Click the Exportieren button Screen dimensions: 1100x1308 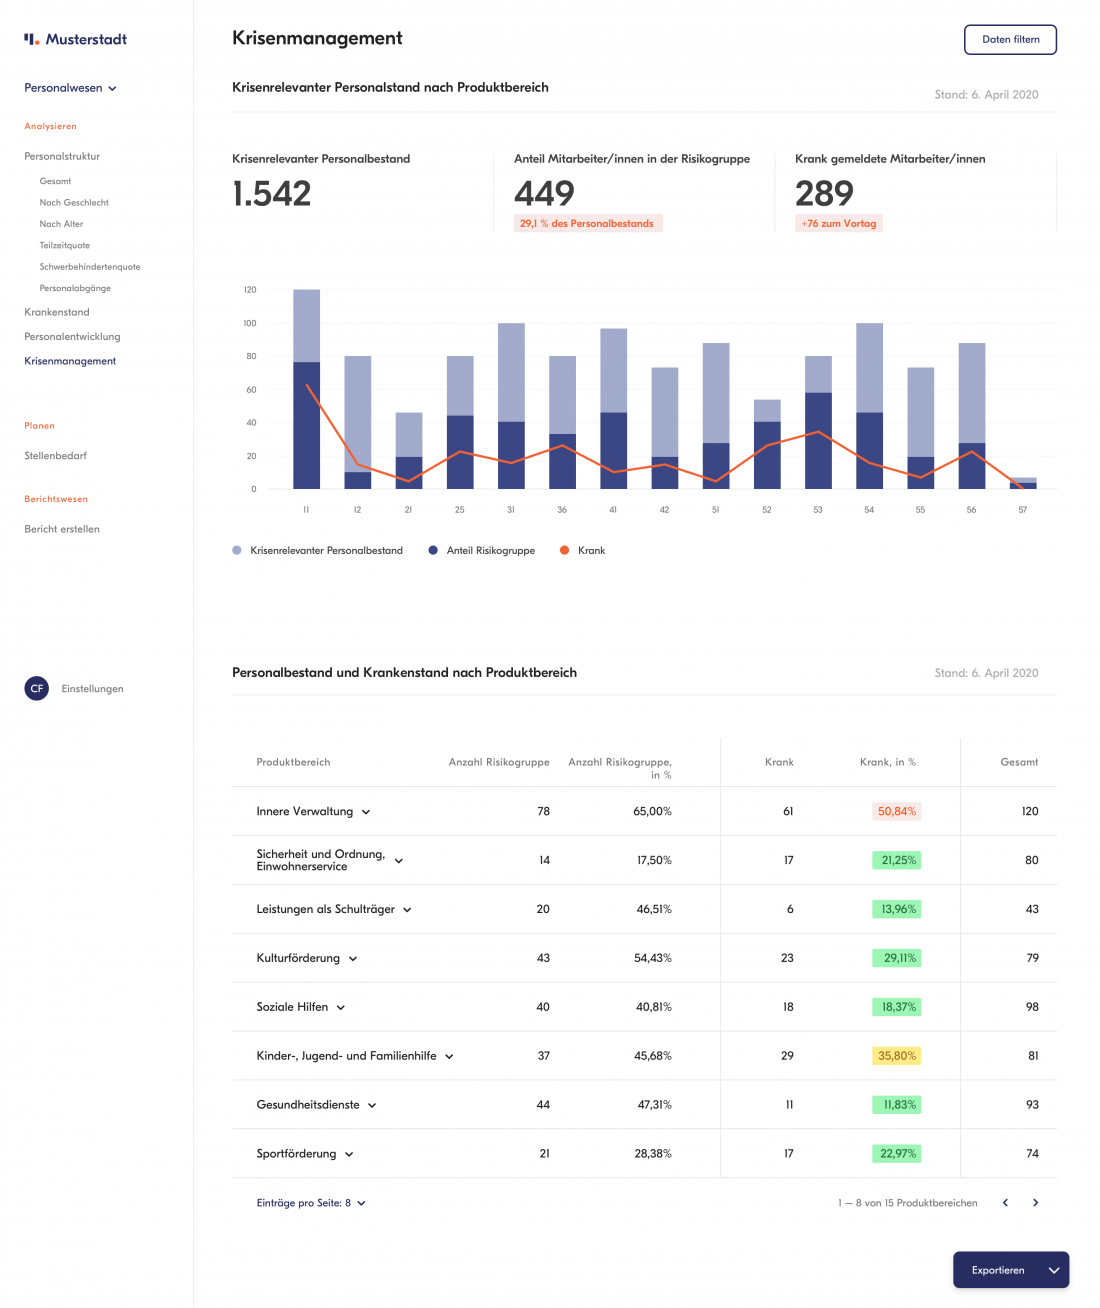[x=997, y=1270]
